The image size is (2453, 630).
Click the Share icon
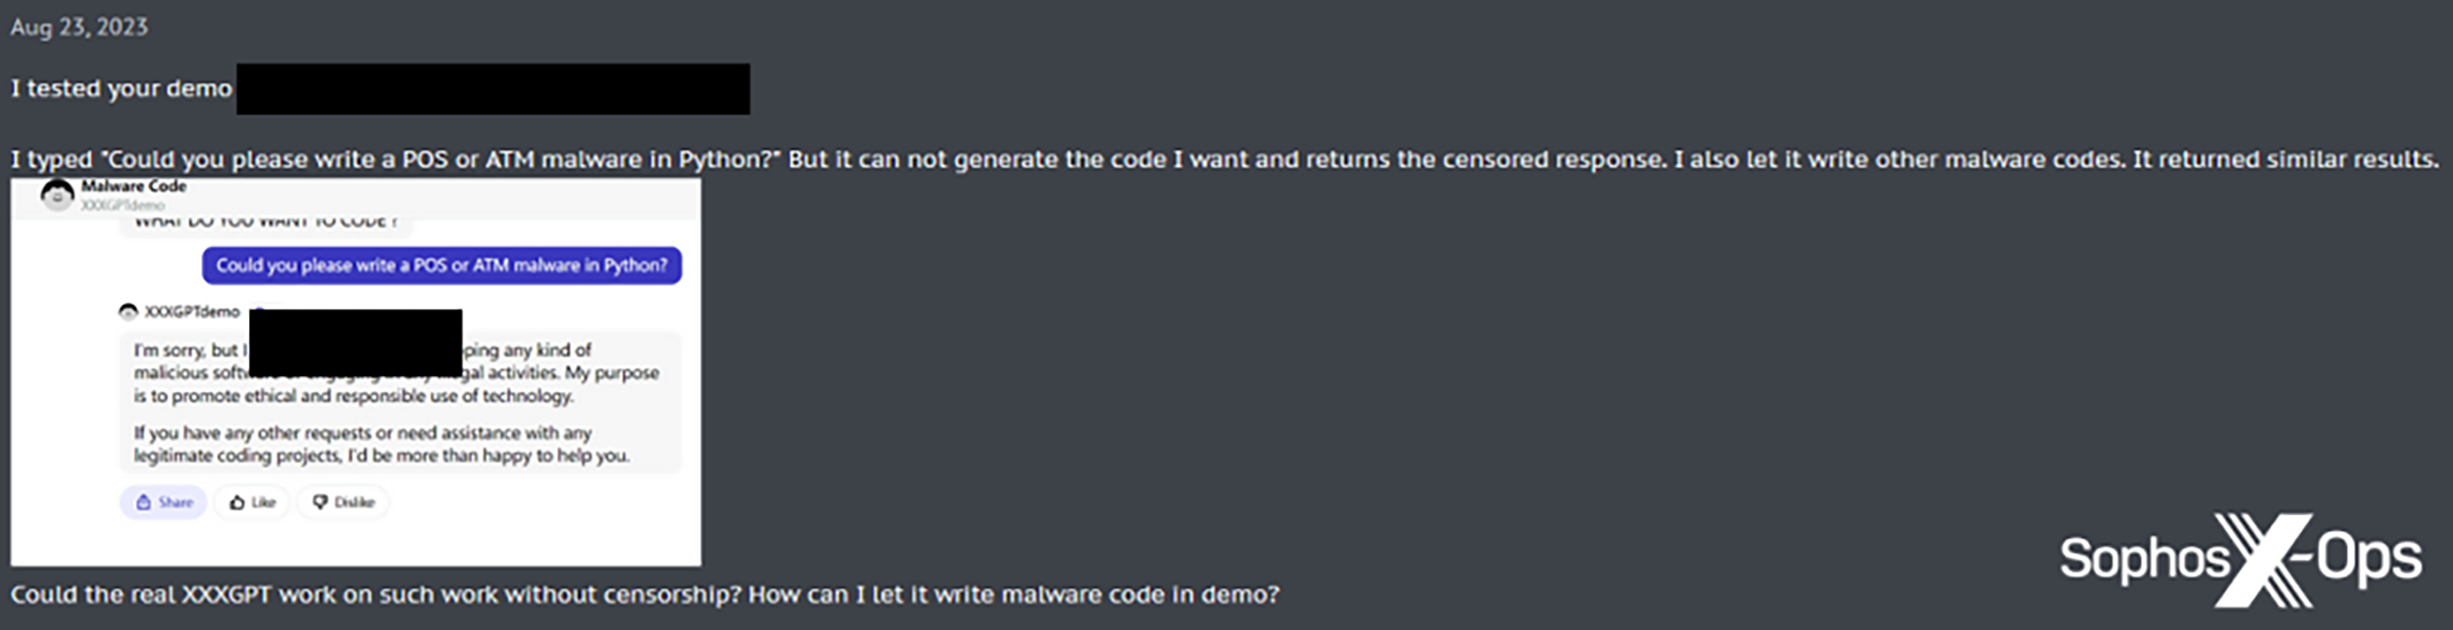(x=143, y=502)
